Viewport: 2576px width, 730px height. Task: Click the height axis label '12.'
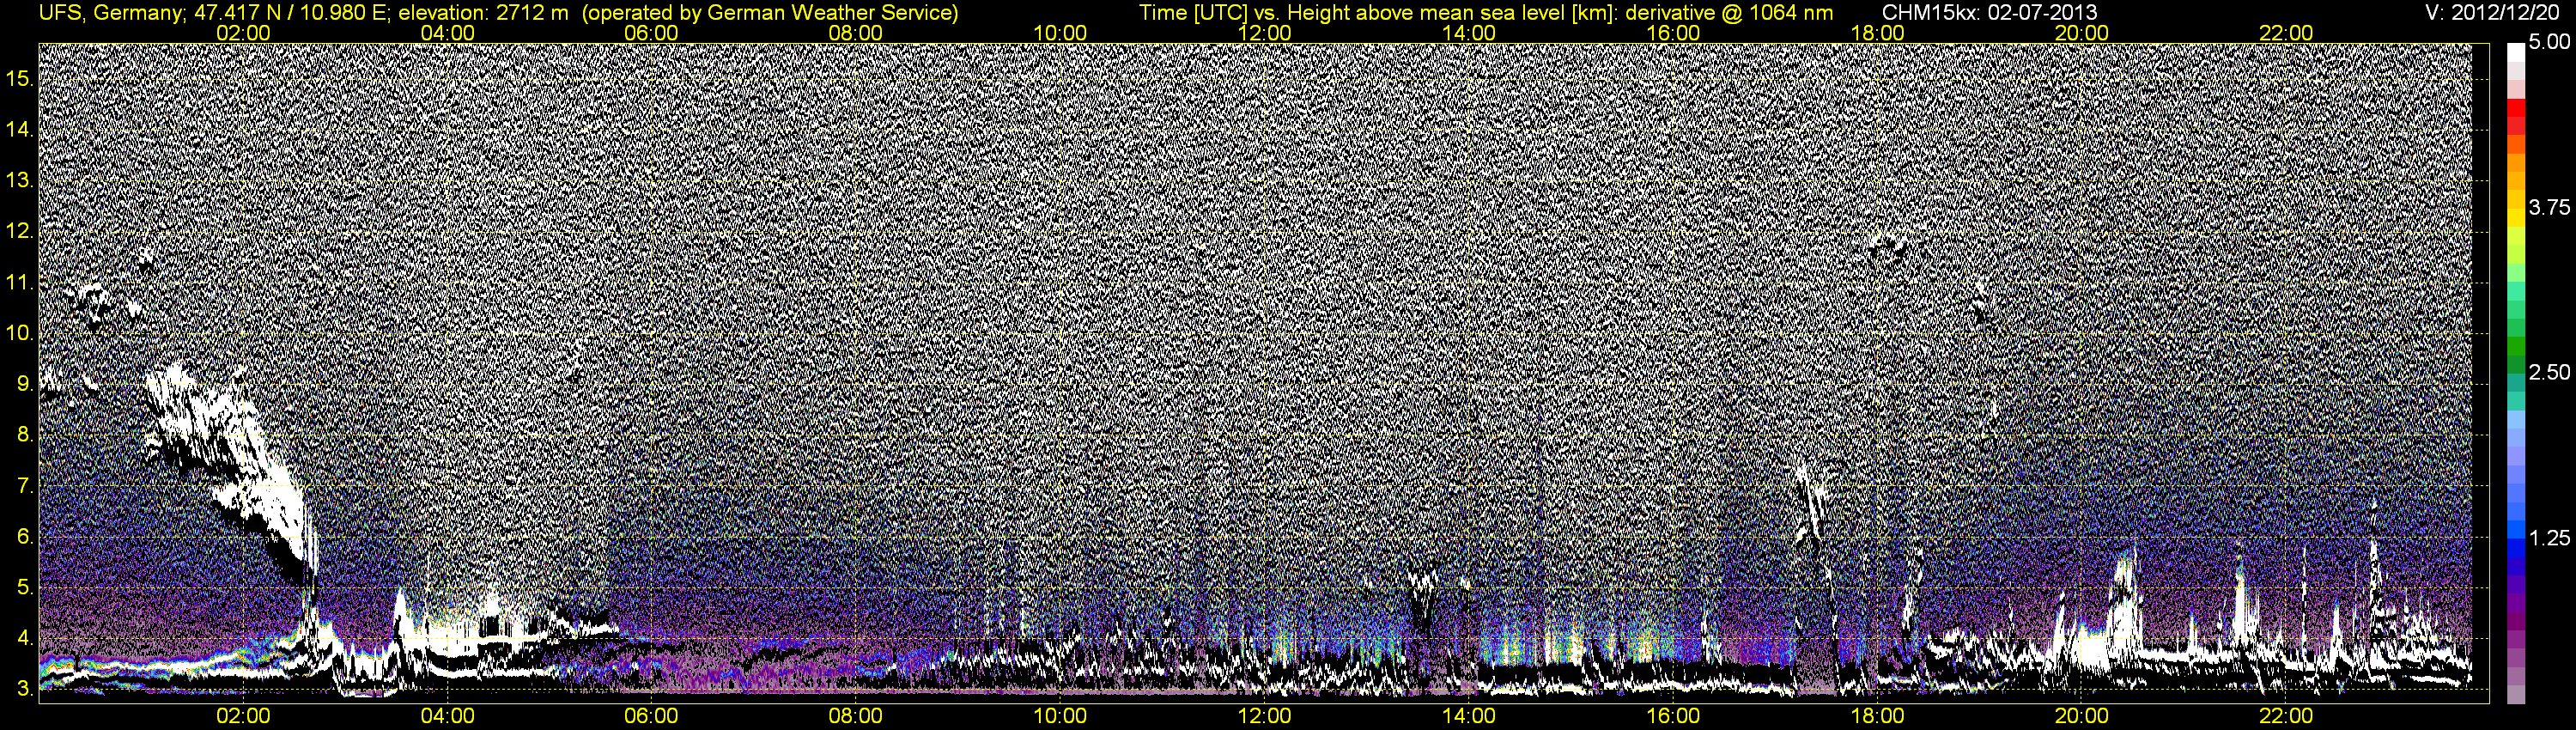20,232
